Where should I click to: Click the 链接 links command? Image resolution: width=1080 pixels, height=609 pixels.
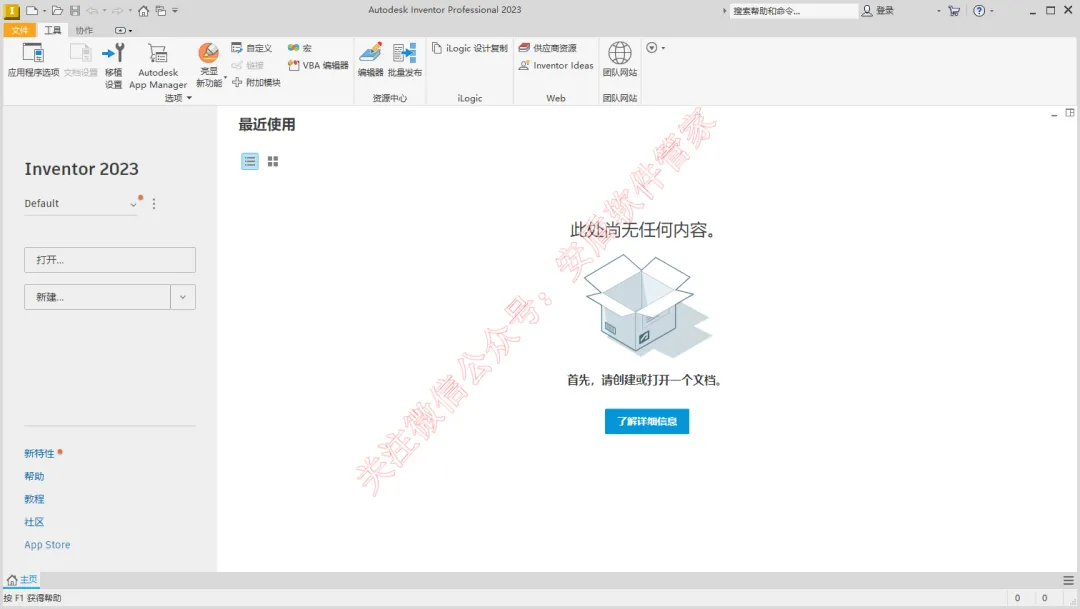247,65
